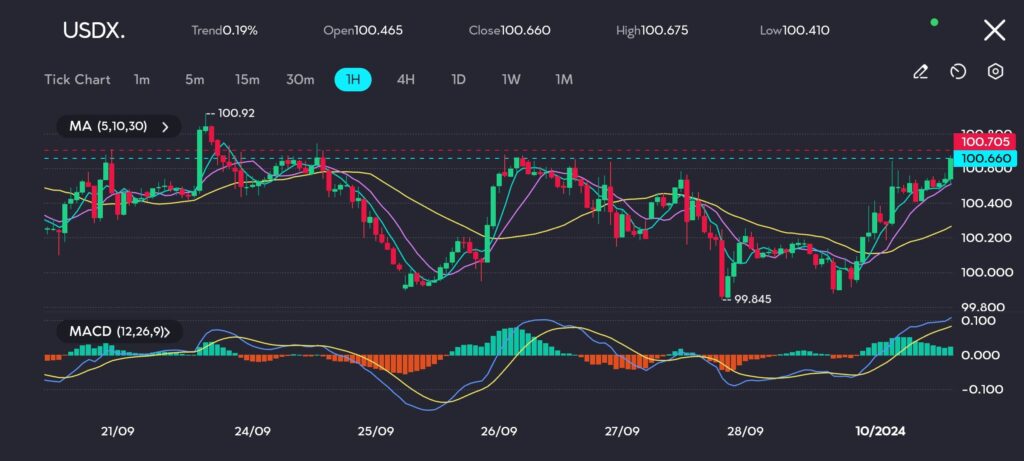Expand the MACD (12,26,9) indicator selector
This screenshot has width=1024, height=461.
tap(117, 331)
